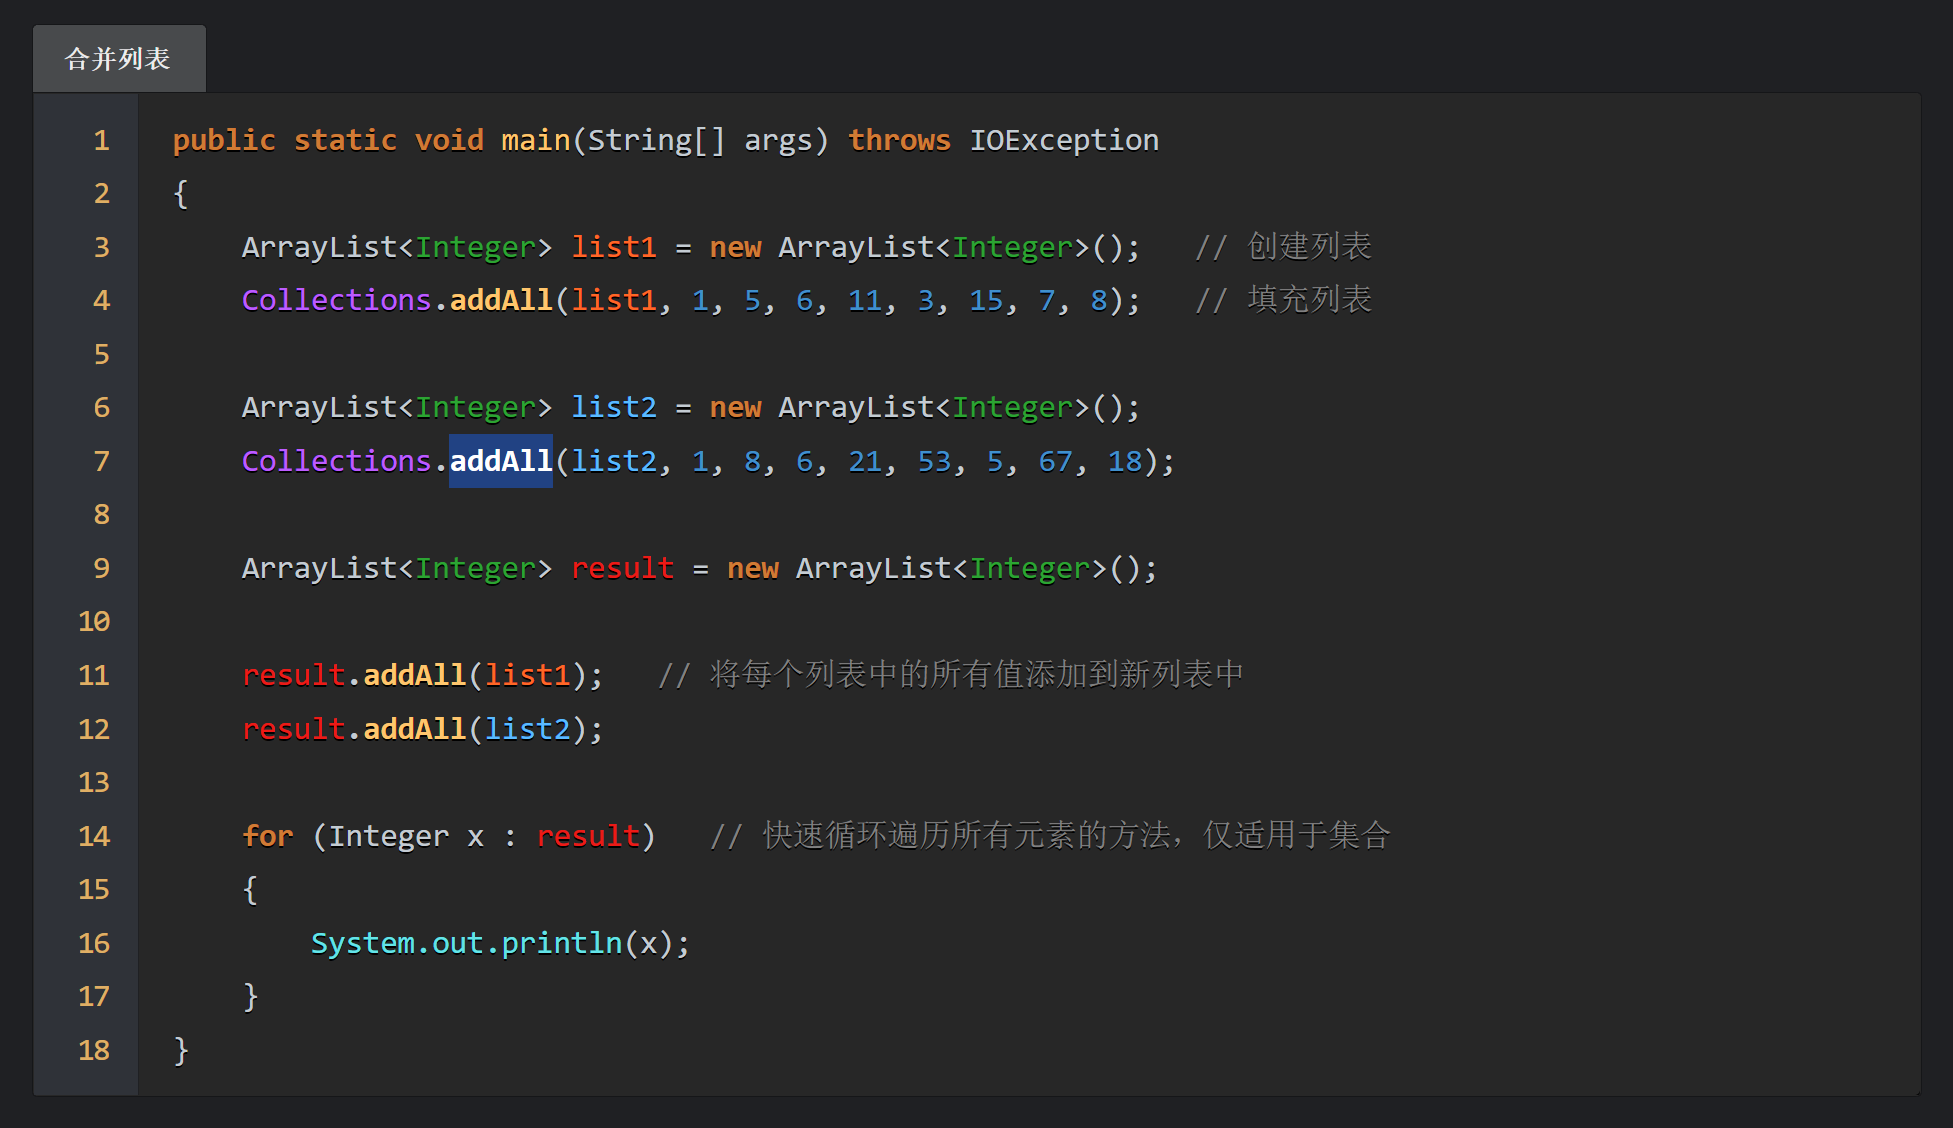
Task: Click result.addAll(list1) call on line 11
Action: [x=420, y=675]
